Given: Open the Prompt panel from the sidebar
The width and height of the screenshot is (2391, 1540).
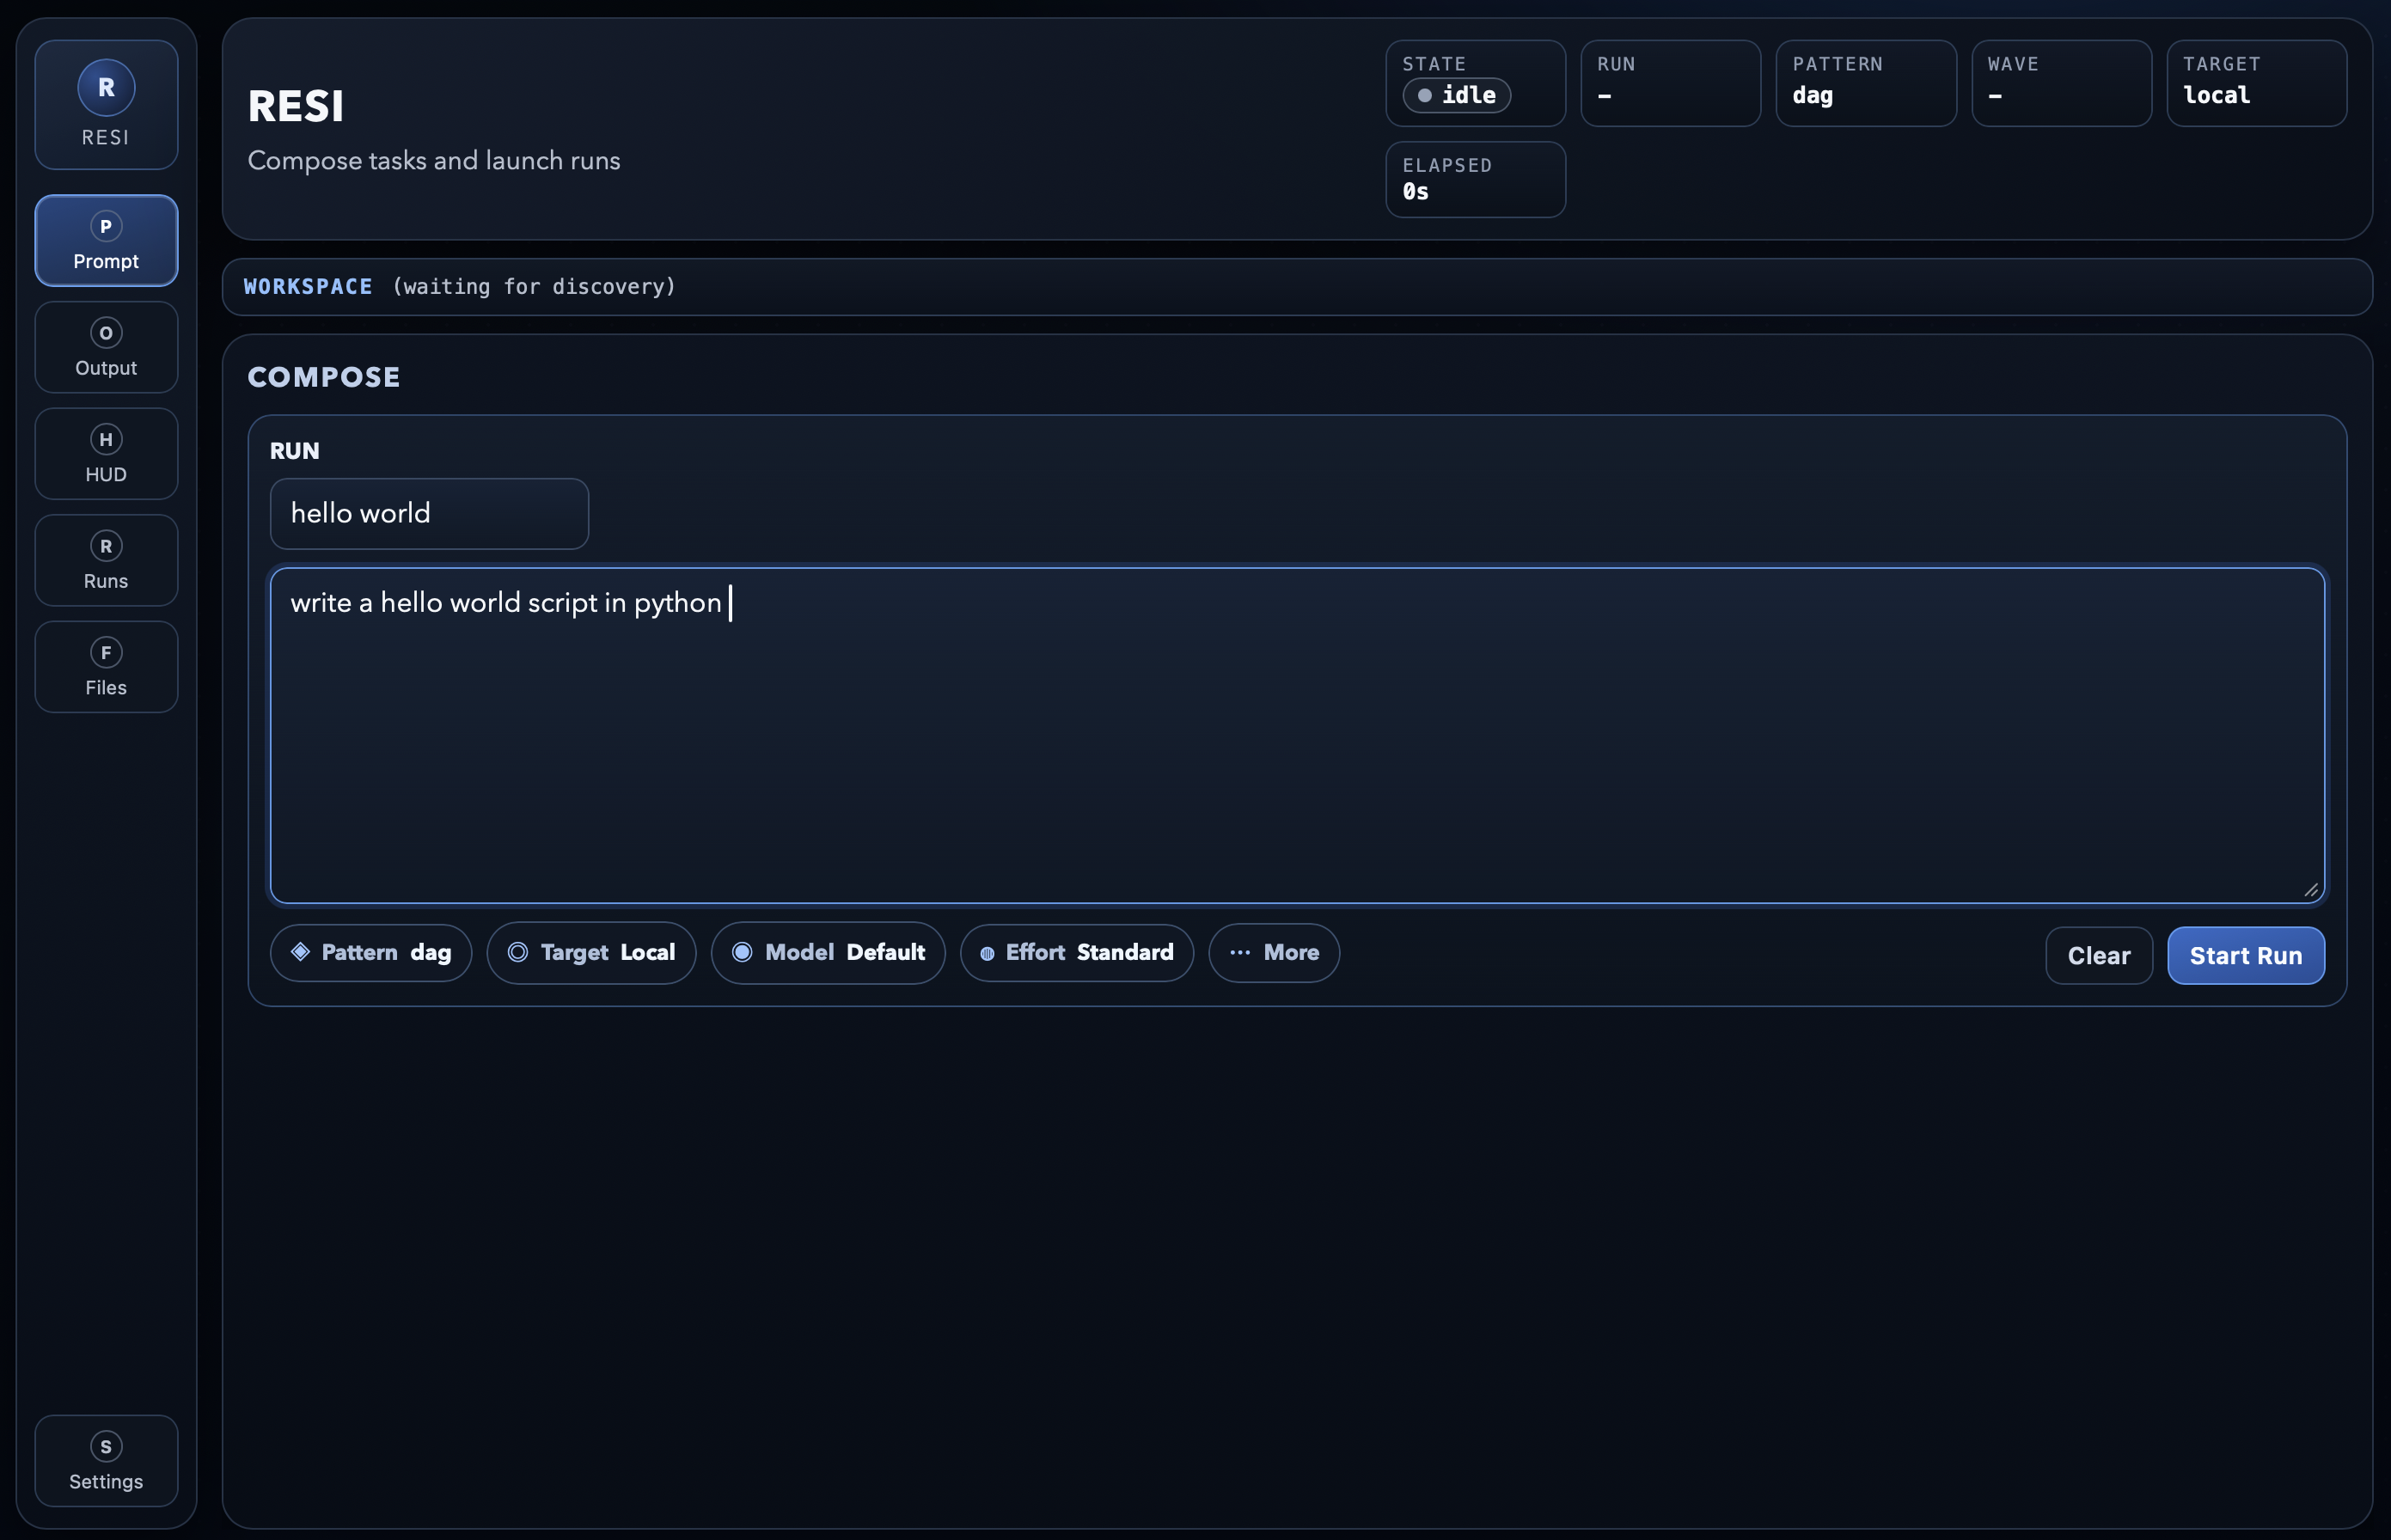Looking at the screenshot, I should coord(105,241).
